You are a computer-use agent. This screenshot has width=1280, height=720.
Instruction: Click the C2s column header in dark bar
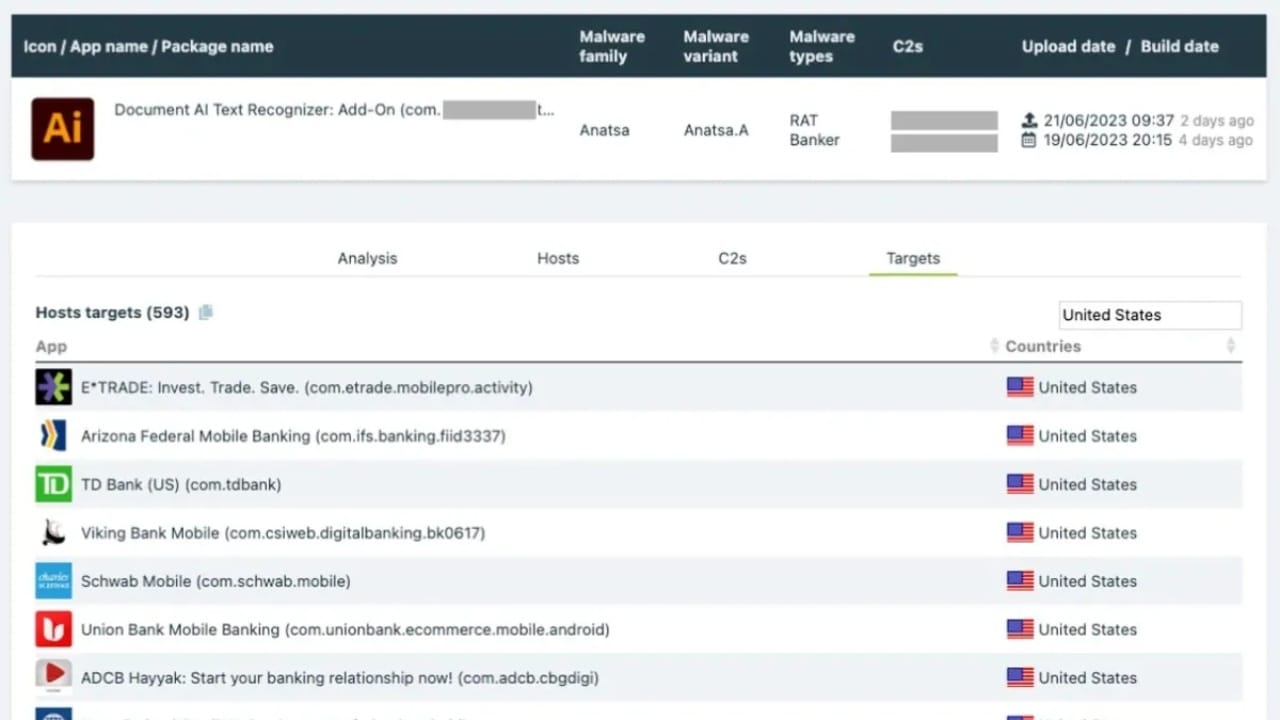point(907,46)
